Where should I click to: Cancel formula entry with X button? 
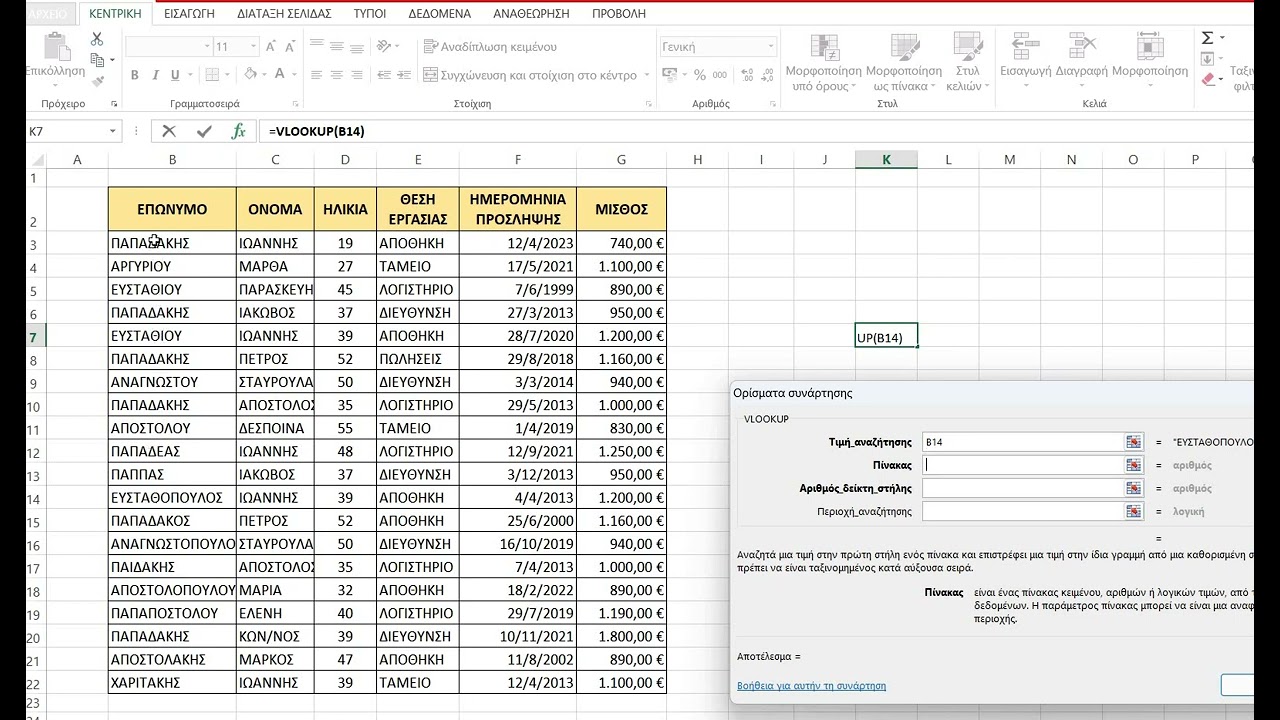click(169, 131)
